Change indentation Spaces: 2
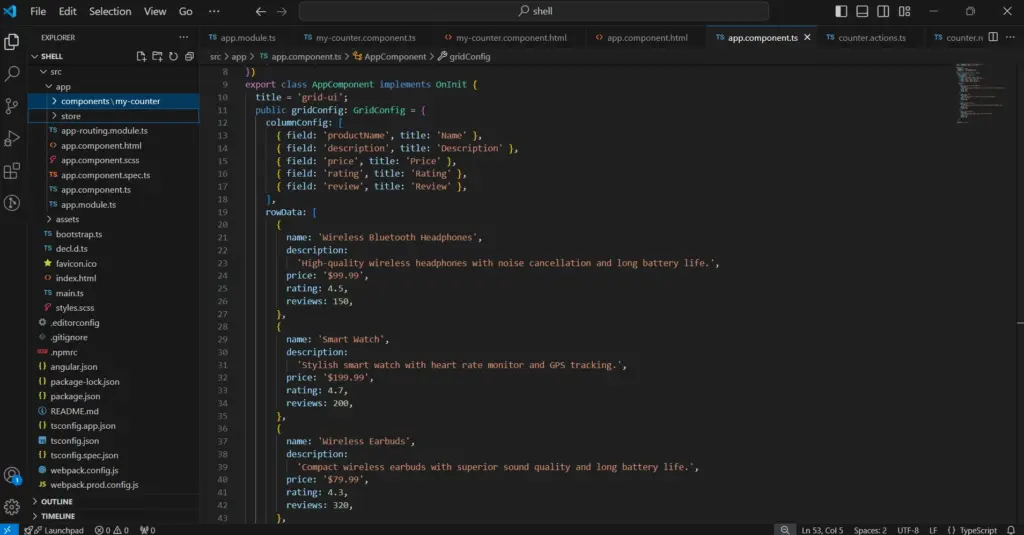This screenshot has height=535, width=1024. pyautogui.click(x=870, y=530)
